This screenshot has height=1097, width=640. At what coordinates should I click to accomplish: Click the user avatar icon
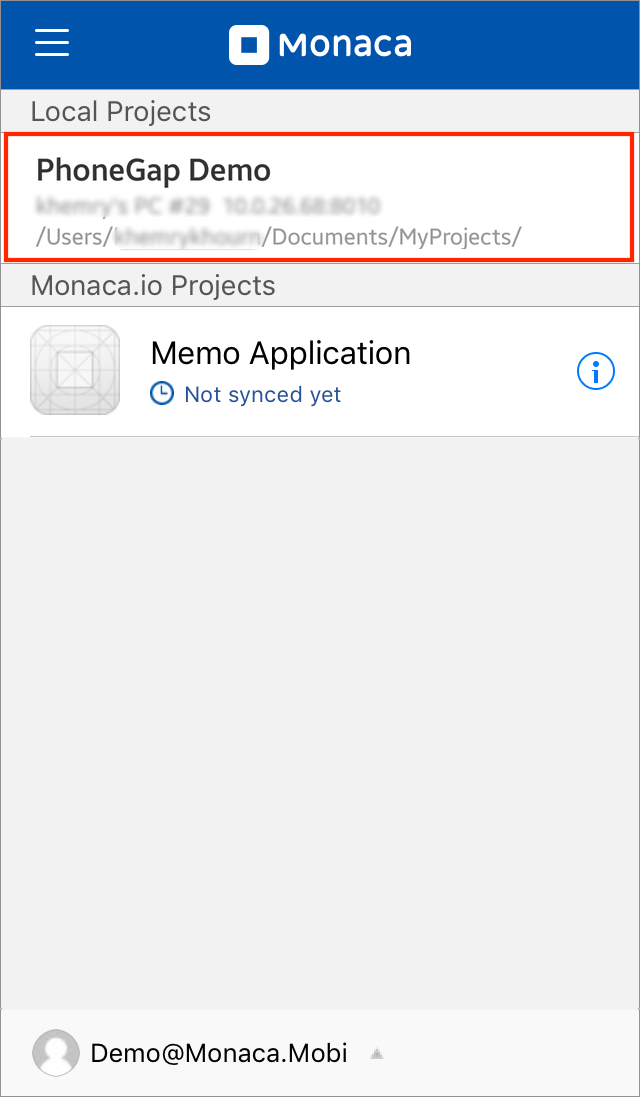tap(56, 1053)
